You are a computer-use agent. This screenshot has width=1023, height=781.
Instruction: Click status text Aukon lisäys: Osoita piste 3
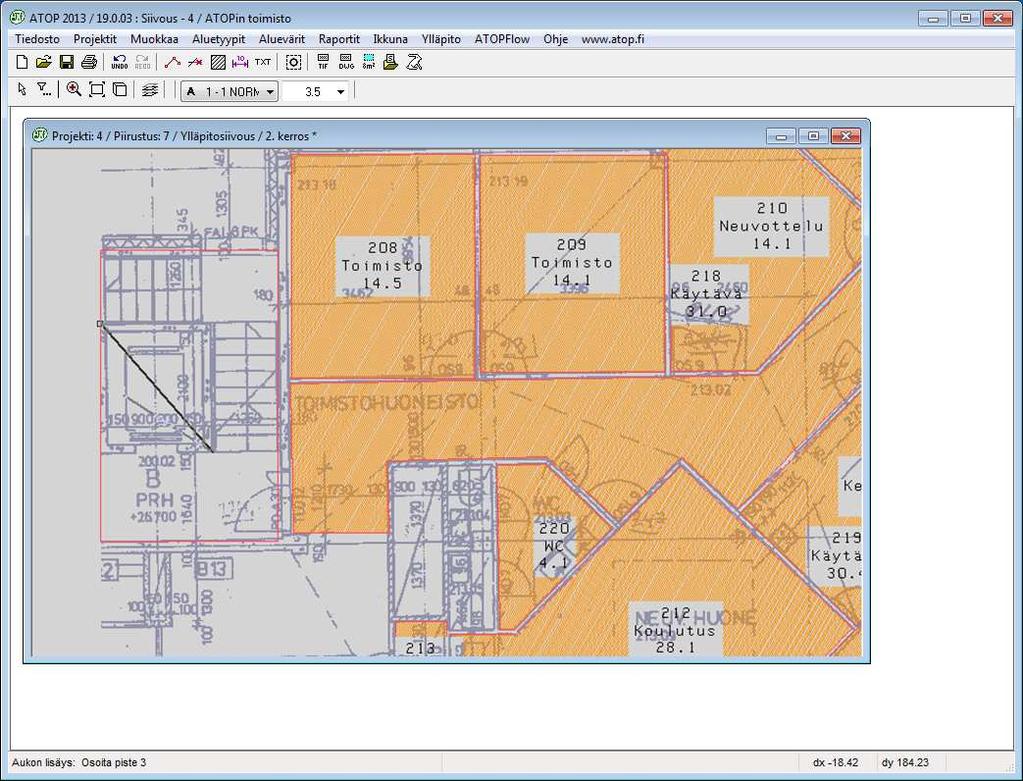79,762
